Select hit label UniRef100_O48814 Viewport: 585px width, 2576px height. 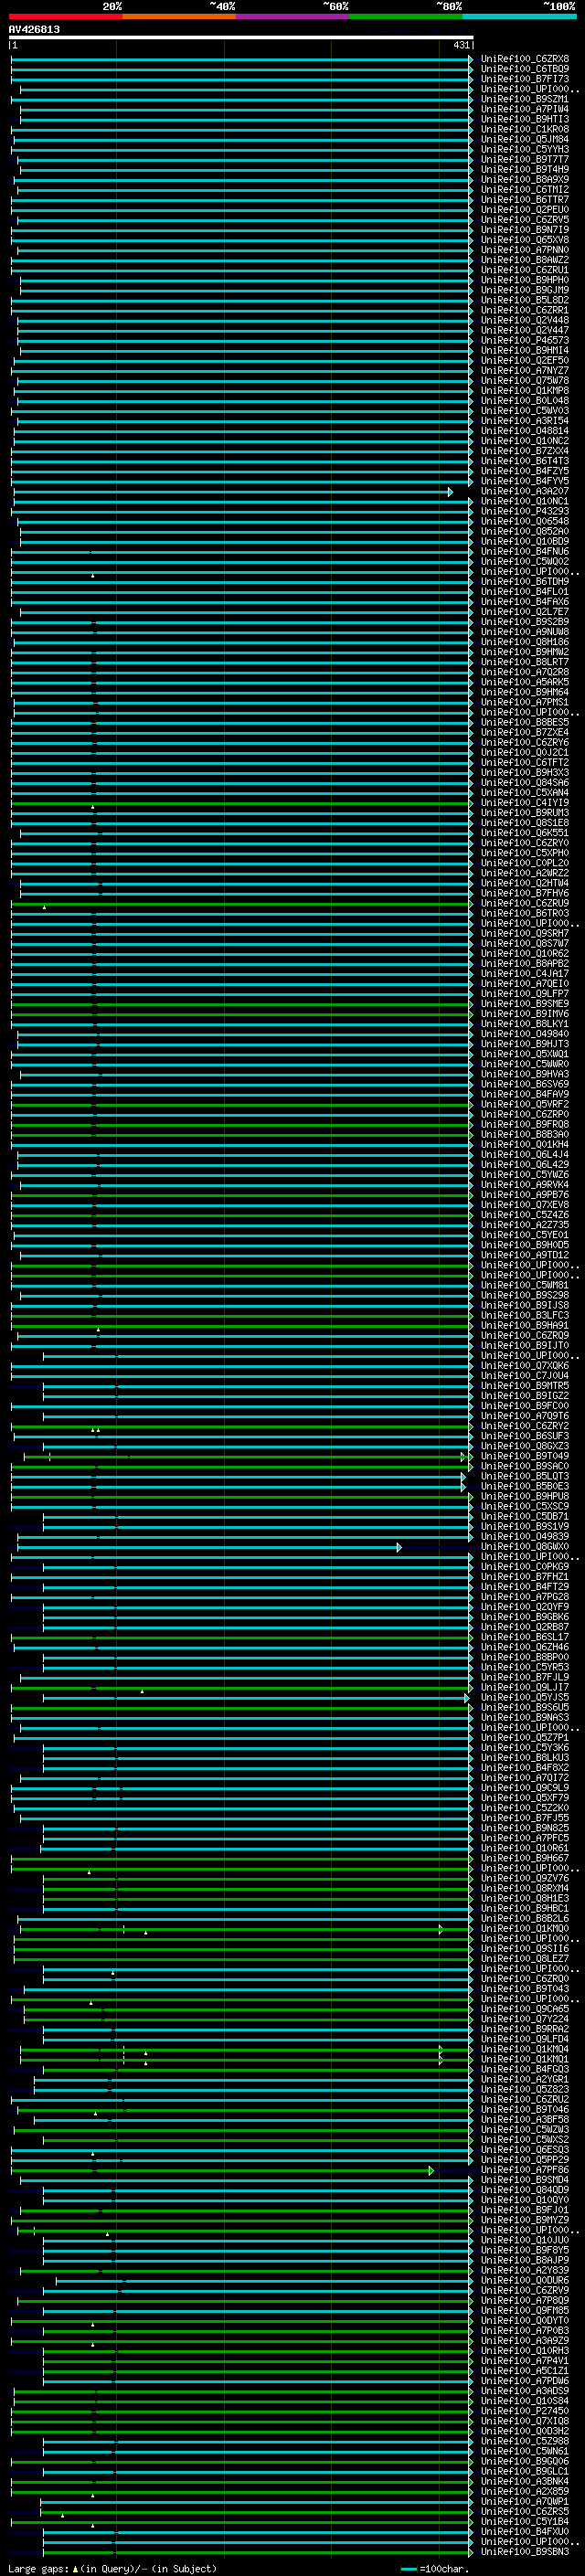525,431
